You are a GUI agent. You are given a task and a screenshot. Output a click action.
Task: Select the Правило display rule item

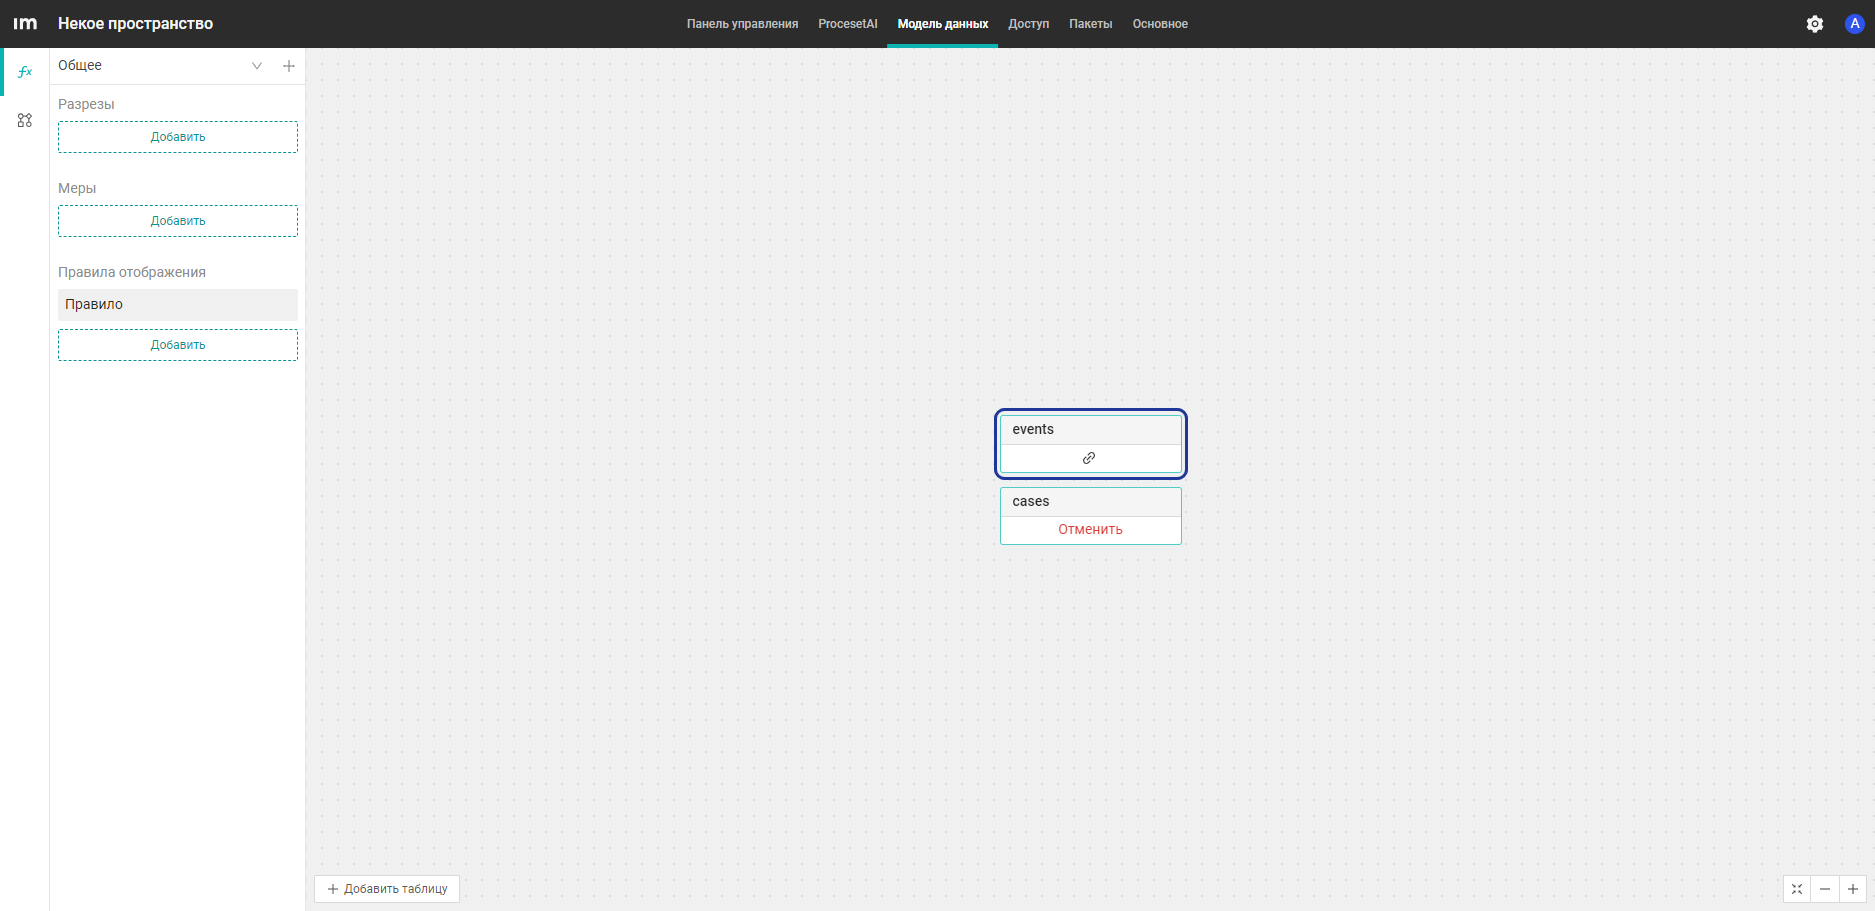(178, 305)
